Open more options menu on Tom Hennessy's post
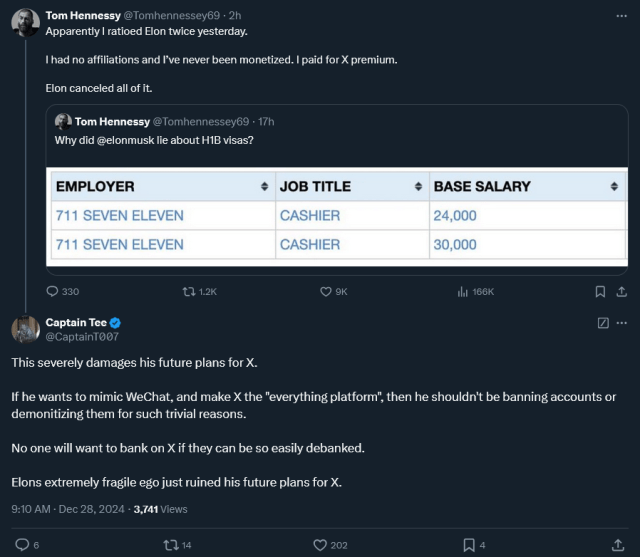640x557 pixels. click(621, 16)
